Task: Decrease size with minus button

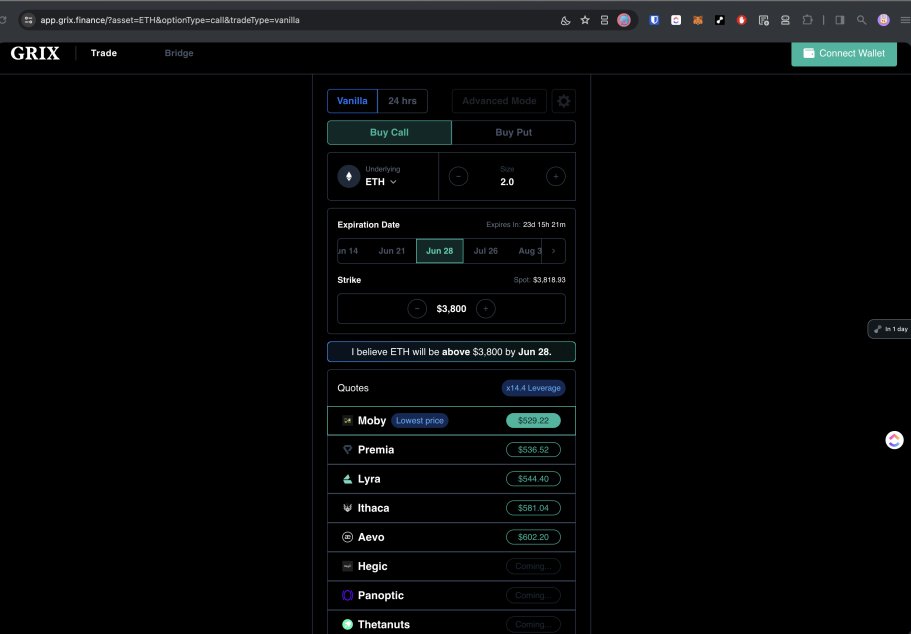Action: point(458,177)
